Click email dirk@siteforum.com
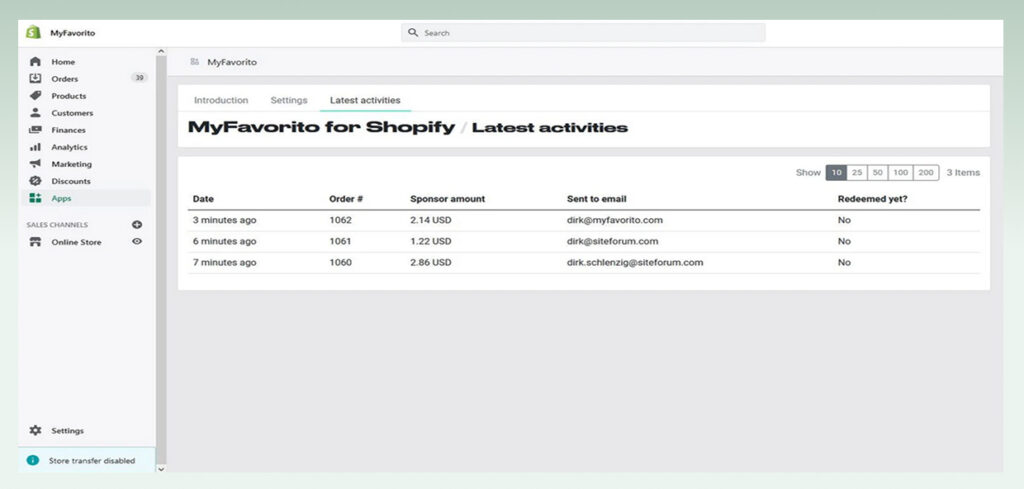 coord(613,241)
